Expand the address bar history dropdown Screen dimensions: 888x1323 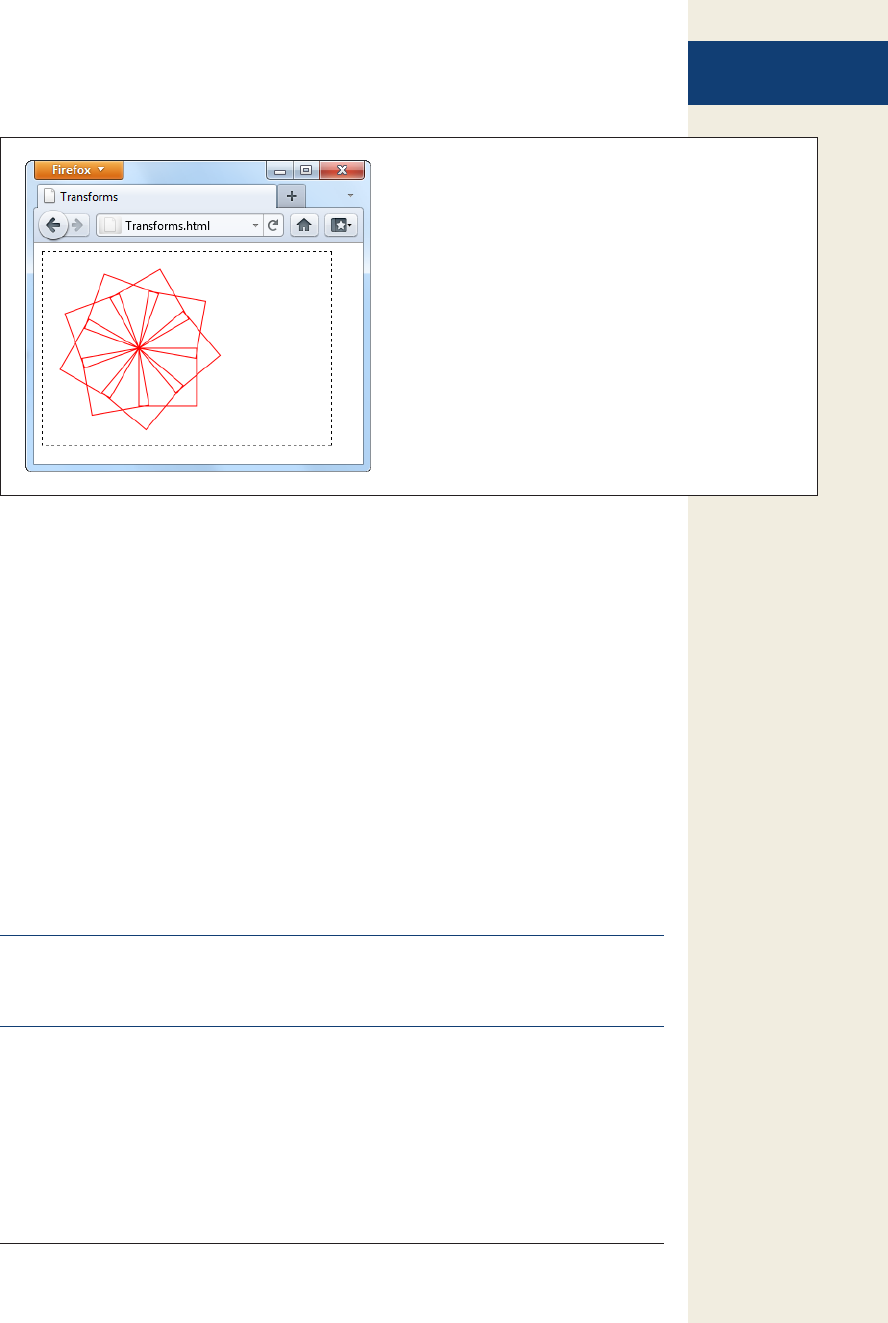255,226
